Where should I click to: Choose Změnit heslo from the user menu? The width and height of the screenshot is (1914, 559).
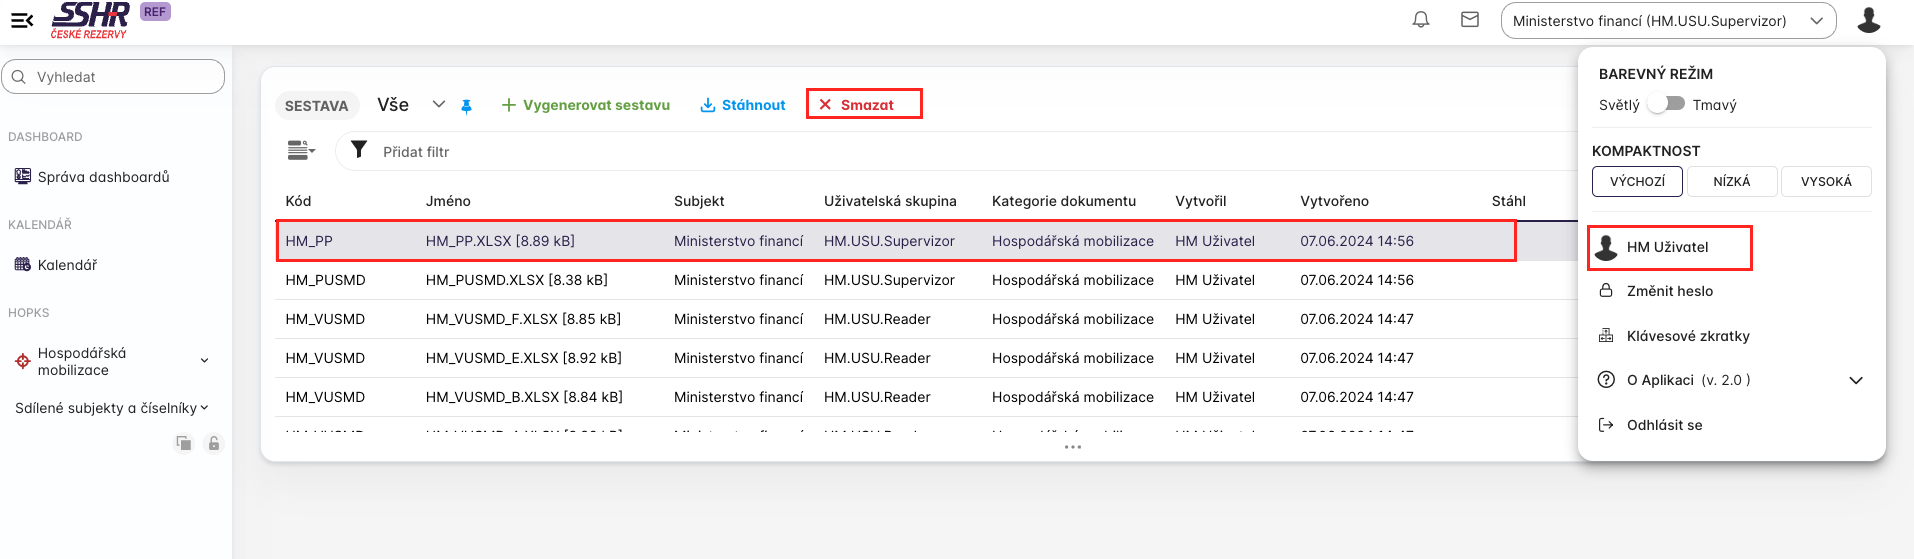1669,291
